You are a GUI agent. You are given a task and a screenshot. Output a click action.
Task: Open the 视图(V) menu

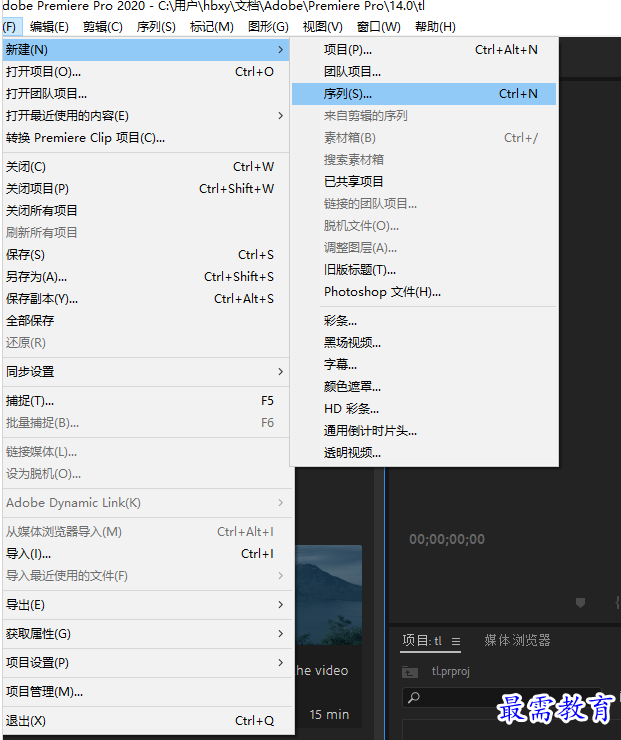tap(322, 27)
